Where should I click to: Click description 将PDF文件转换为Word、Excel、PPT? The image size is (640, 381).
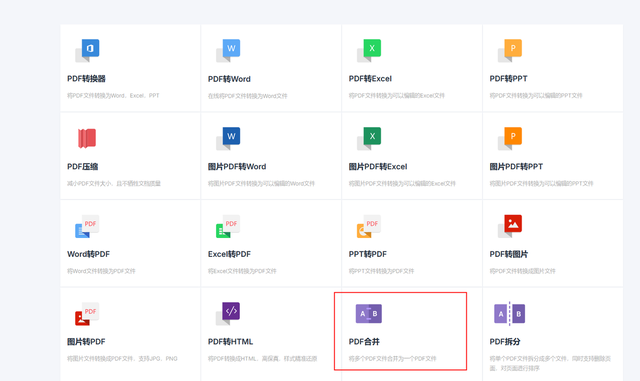tap(113, 96)
